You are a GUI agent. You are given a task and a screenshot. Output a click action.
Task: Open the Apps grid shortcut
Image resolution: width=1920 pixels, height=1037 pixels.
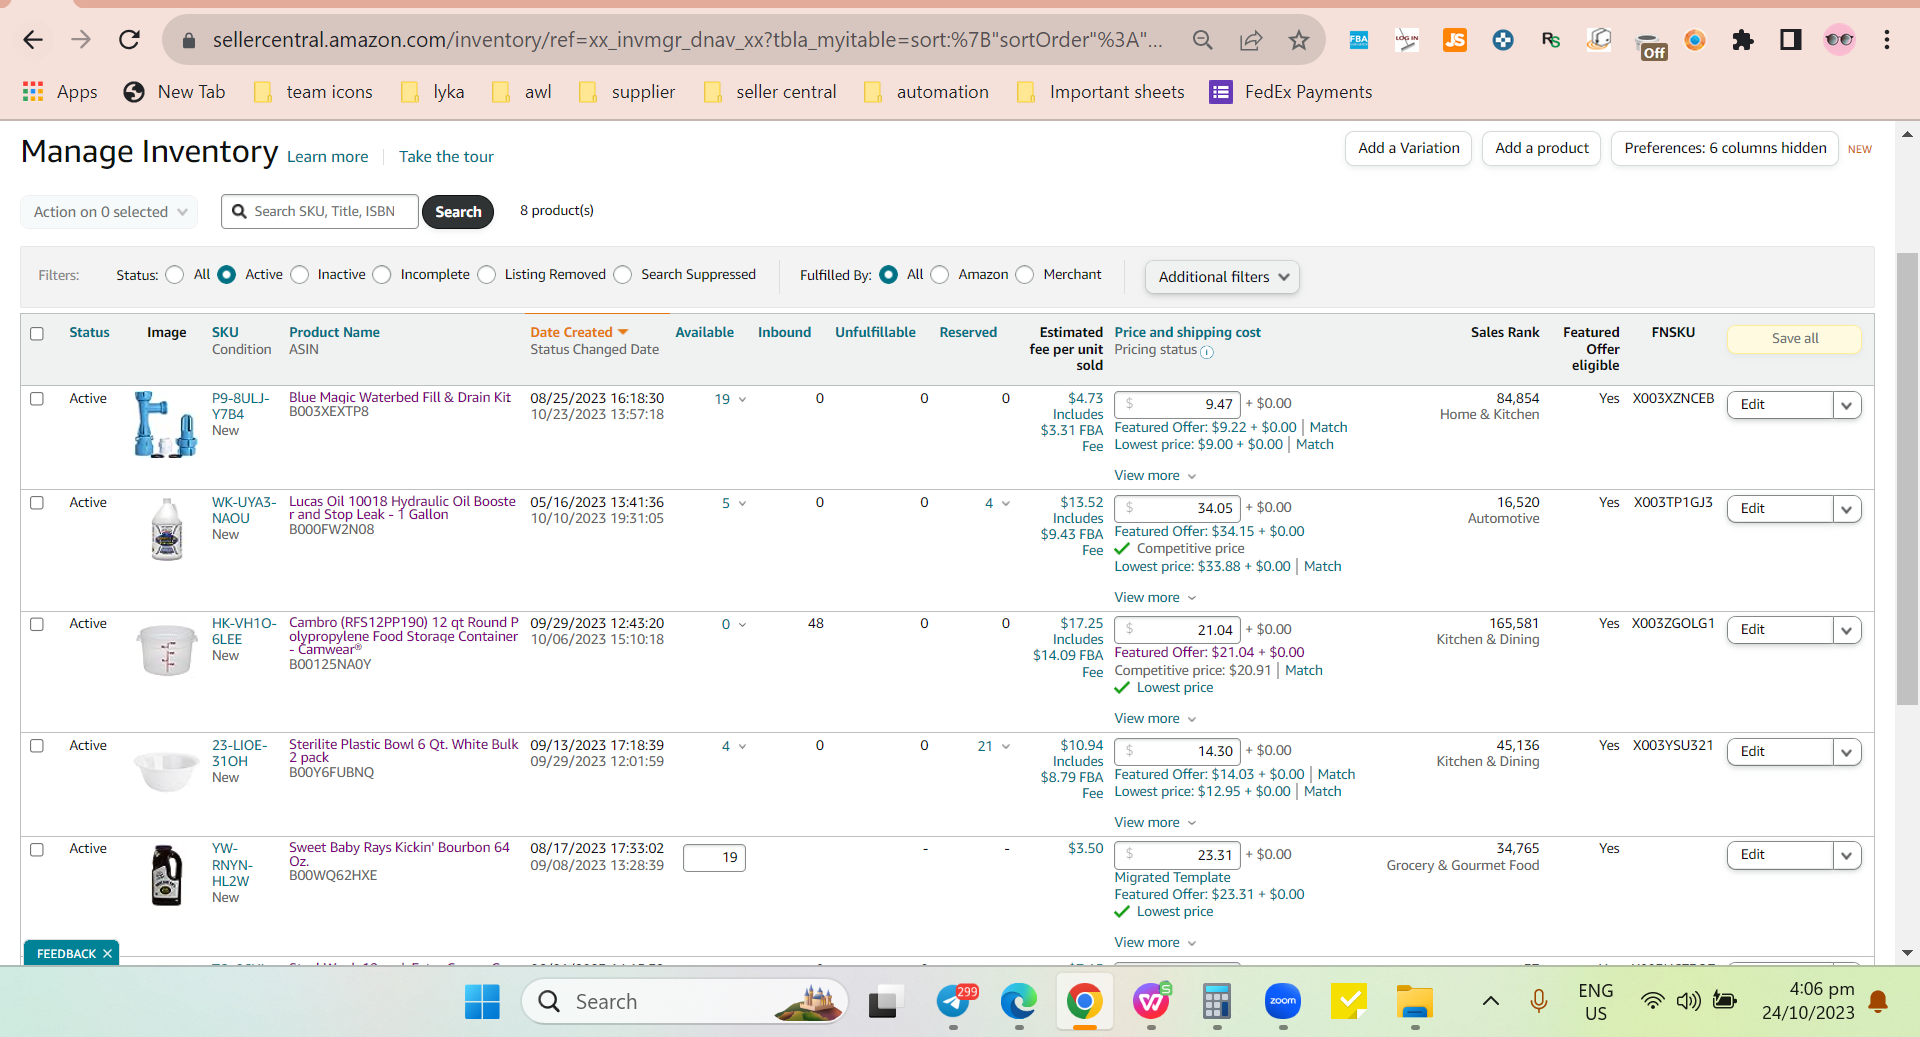click(60, 92)
